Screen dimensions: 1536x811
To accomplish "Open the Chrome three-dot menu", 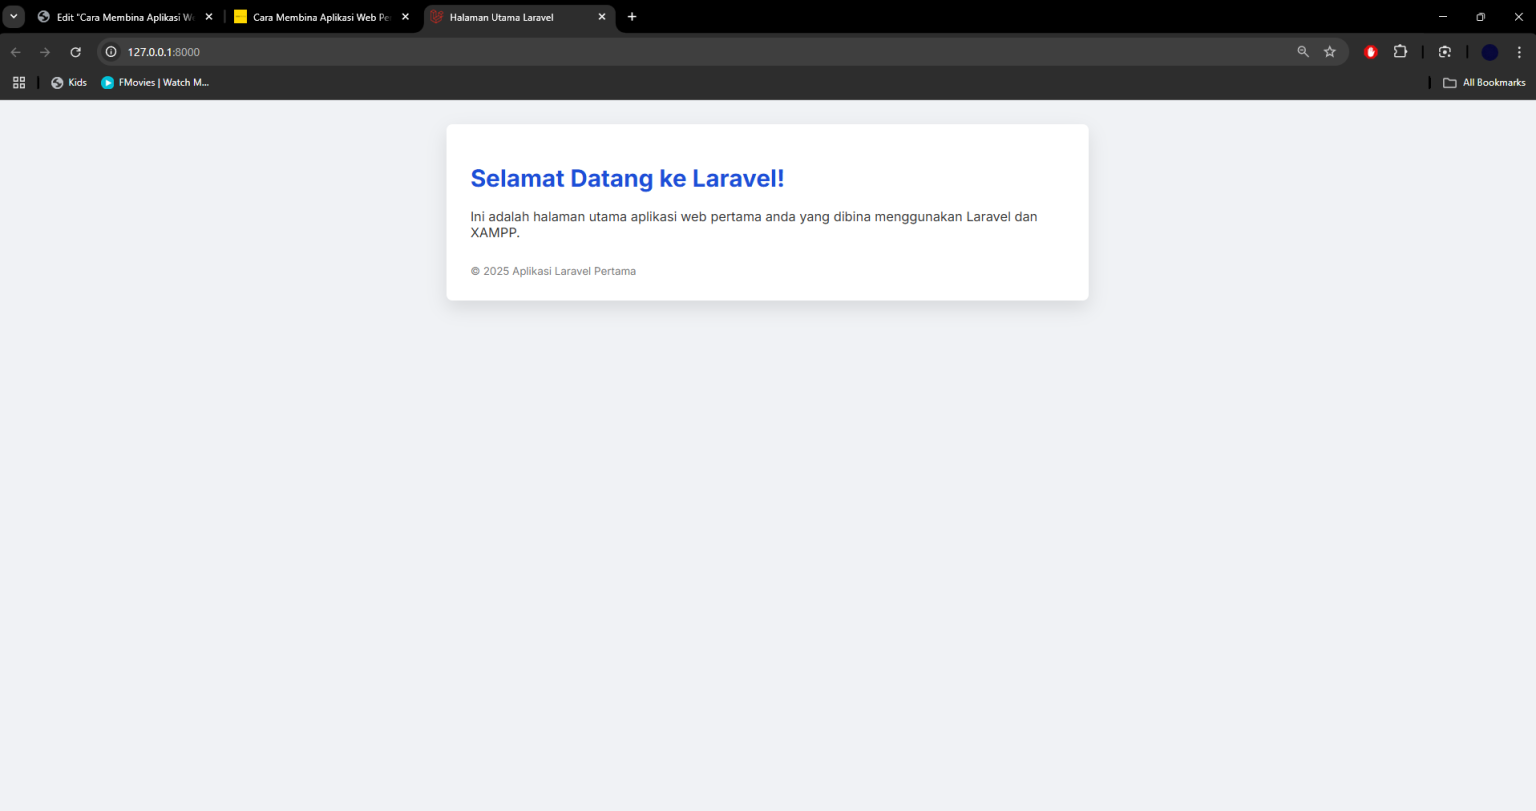I will coord(1519,52).
